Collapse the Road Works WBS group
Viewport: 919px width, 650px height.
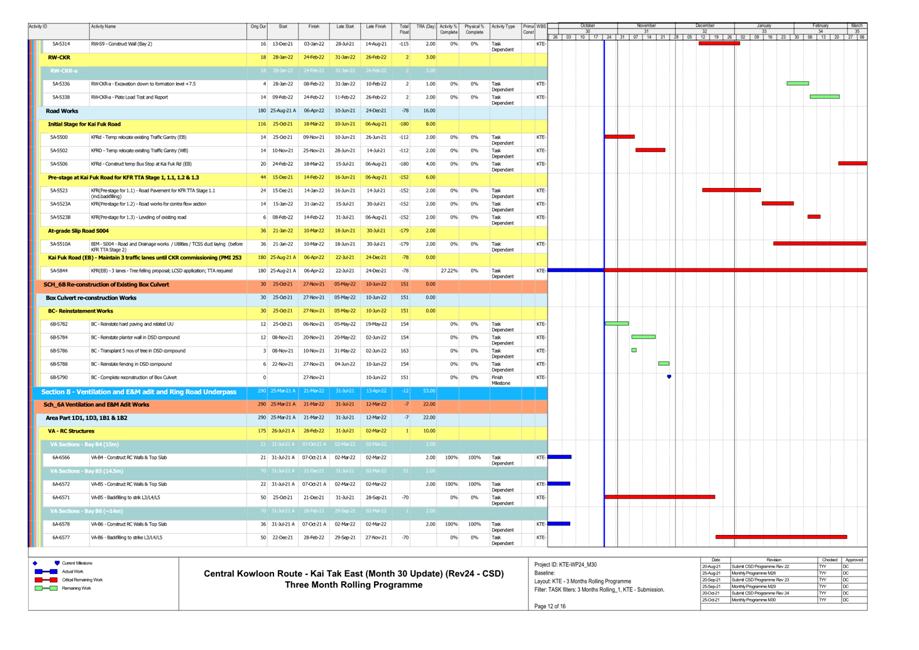click(x=62, y=110)
